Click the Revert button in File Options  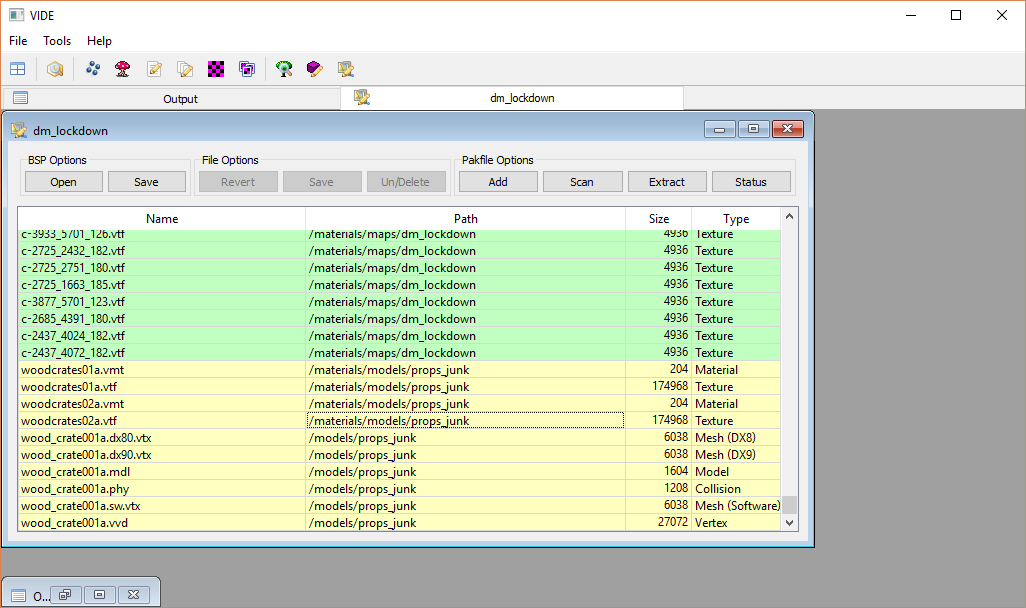[x=238, y=182]
